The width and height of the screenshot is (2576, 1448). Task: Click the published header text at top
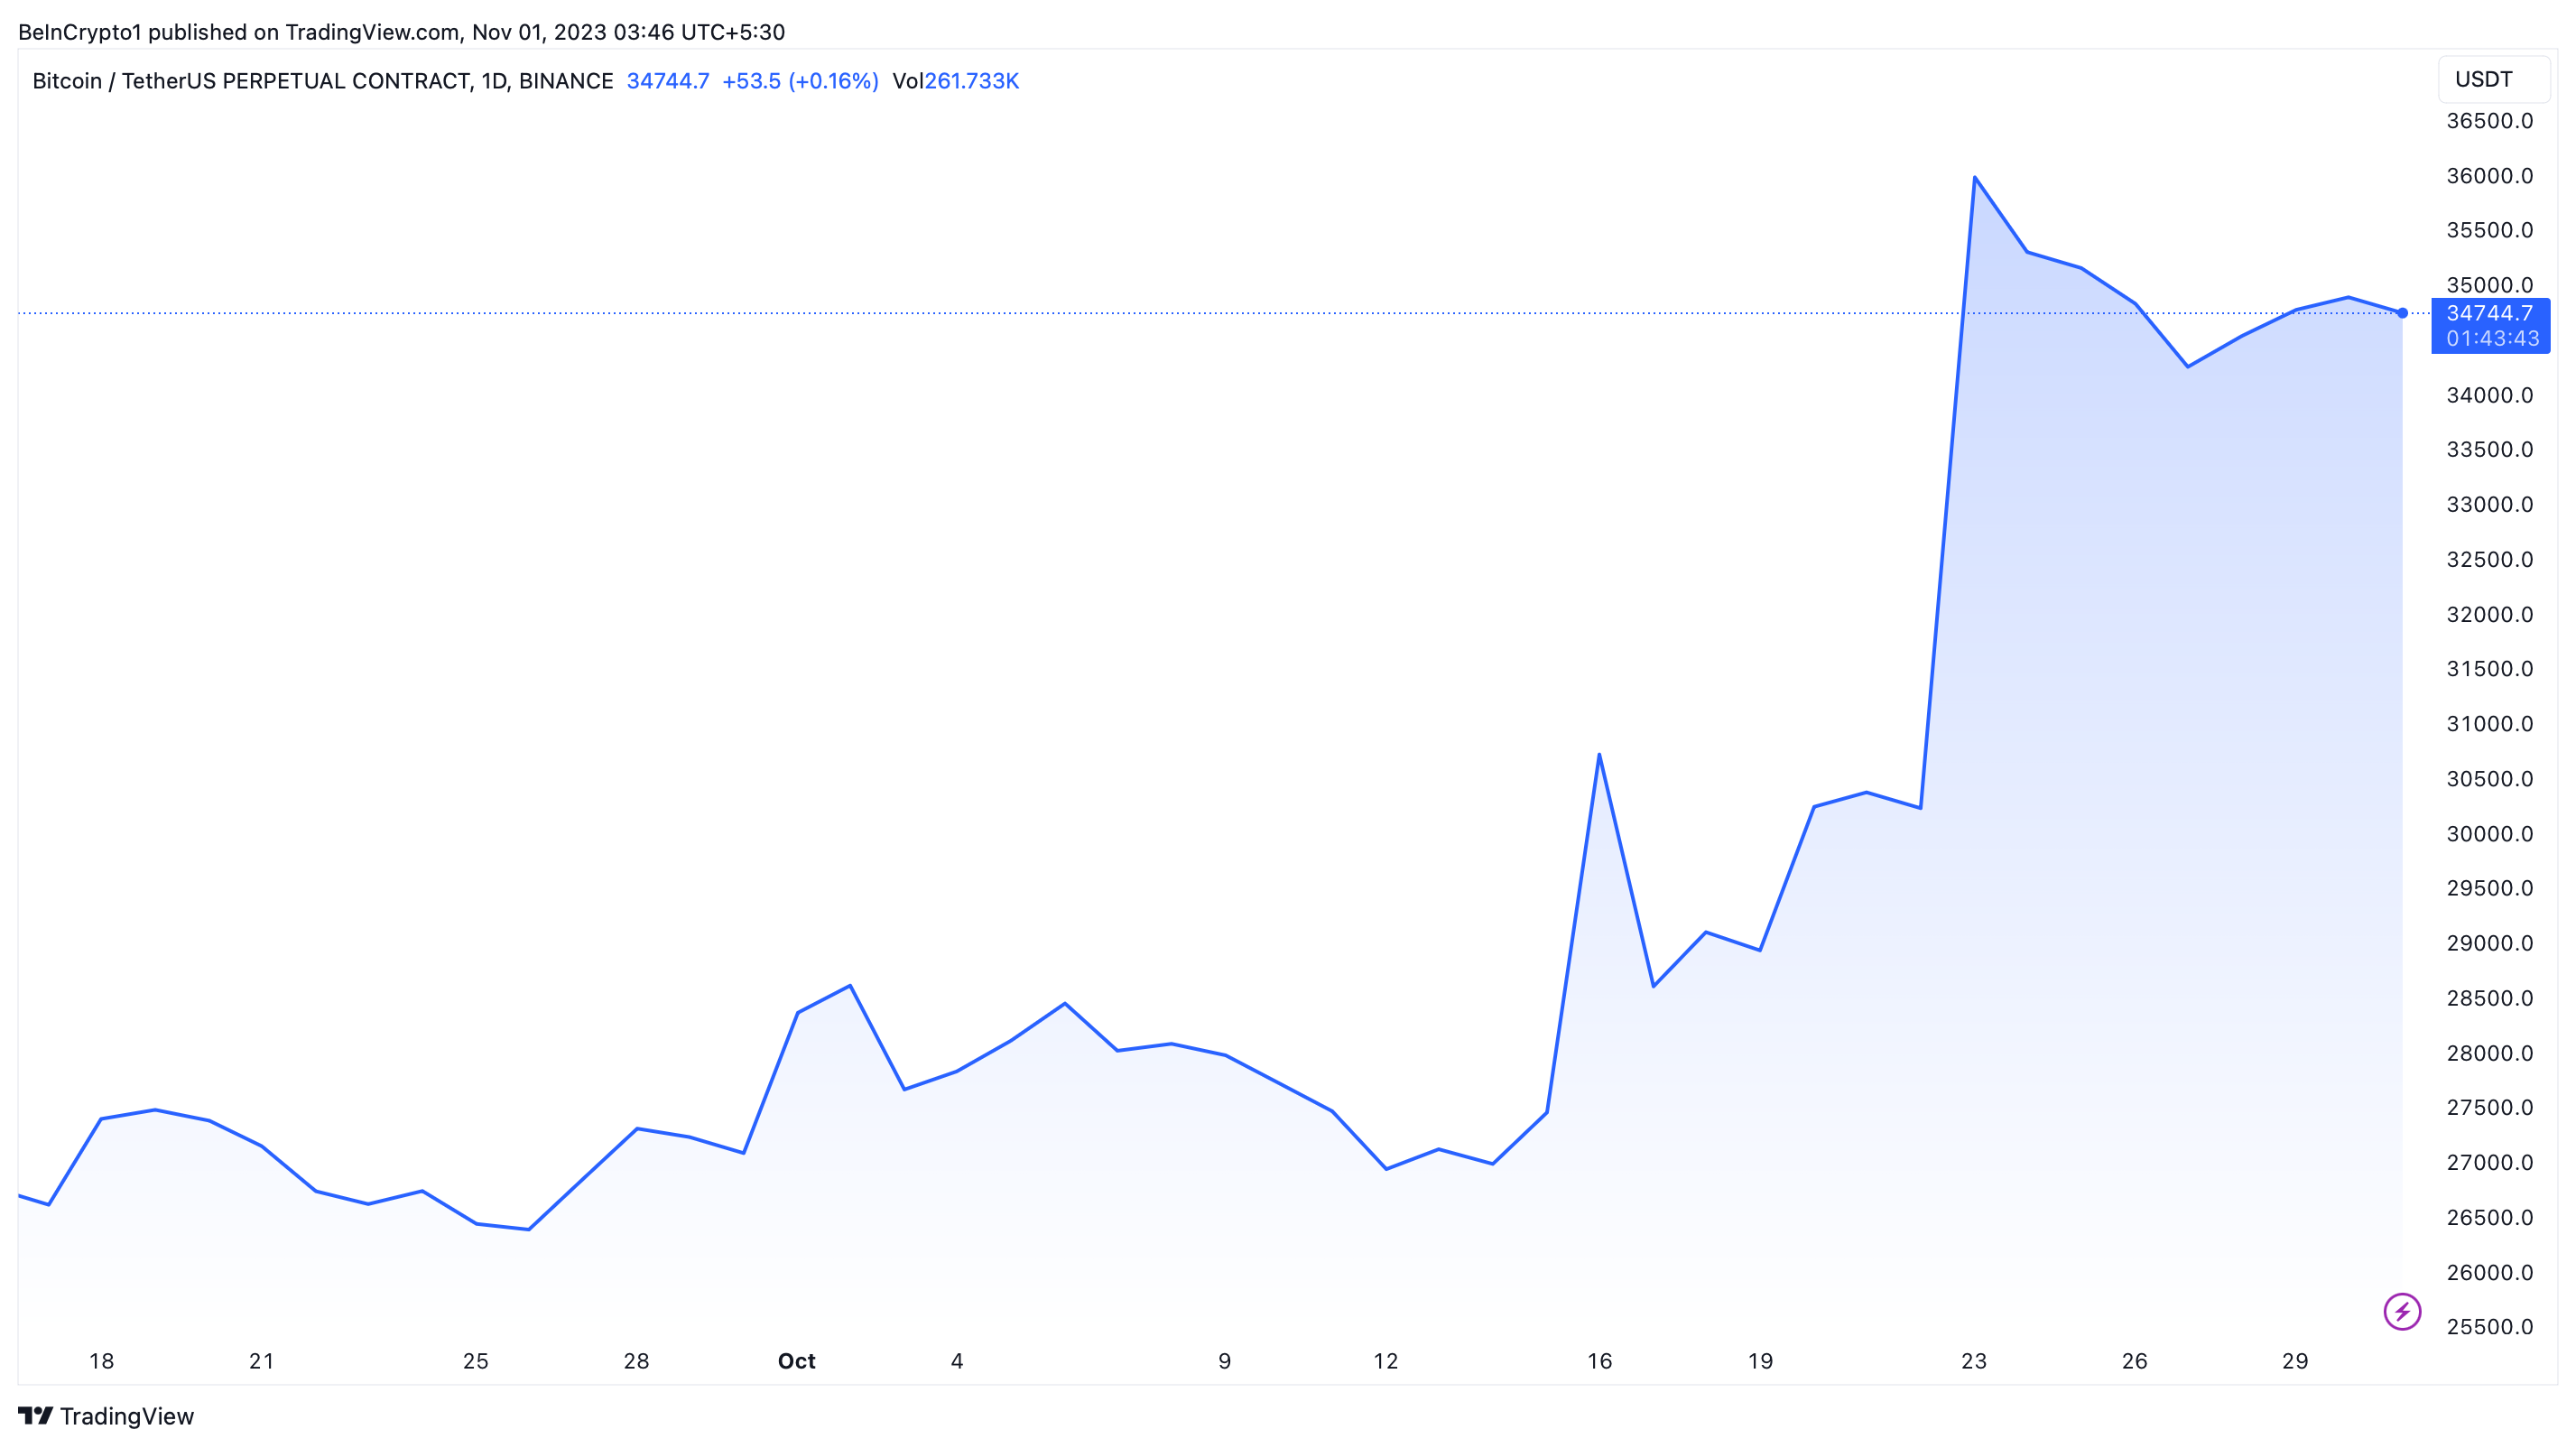click(x=401, y=32)
